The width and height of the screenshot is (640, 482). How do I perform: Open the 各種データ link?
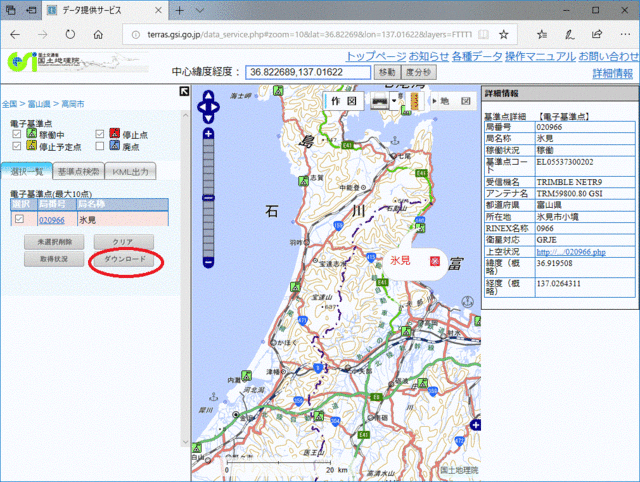pos(477,56)
